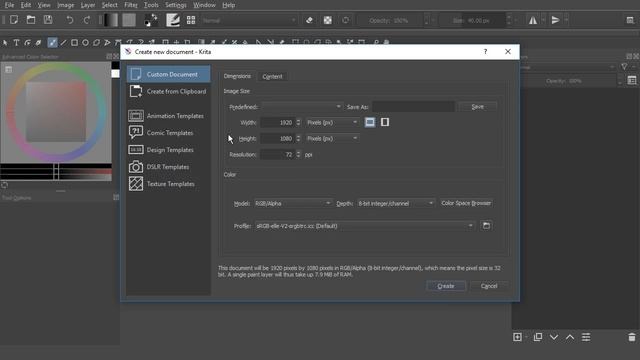The image size is (640, 360).
Task: Open the Color Space Browser
Action: pos(466,203)
